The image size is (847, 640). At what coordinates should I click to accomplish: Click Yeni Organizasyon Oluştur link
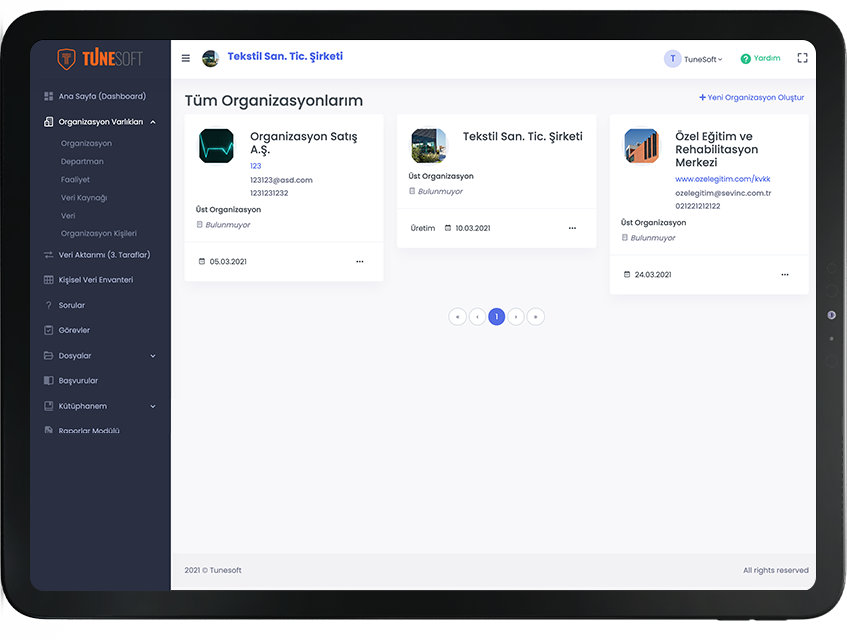tap(751, 97)
